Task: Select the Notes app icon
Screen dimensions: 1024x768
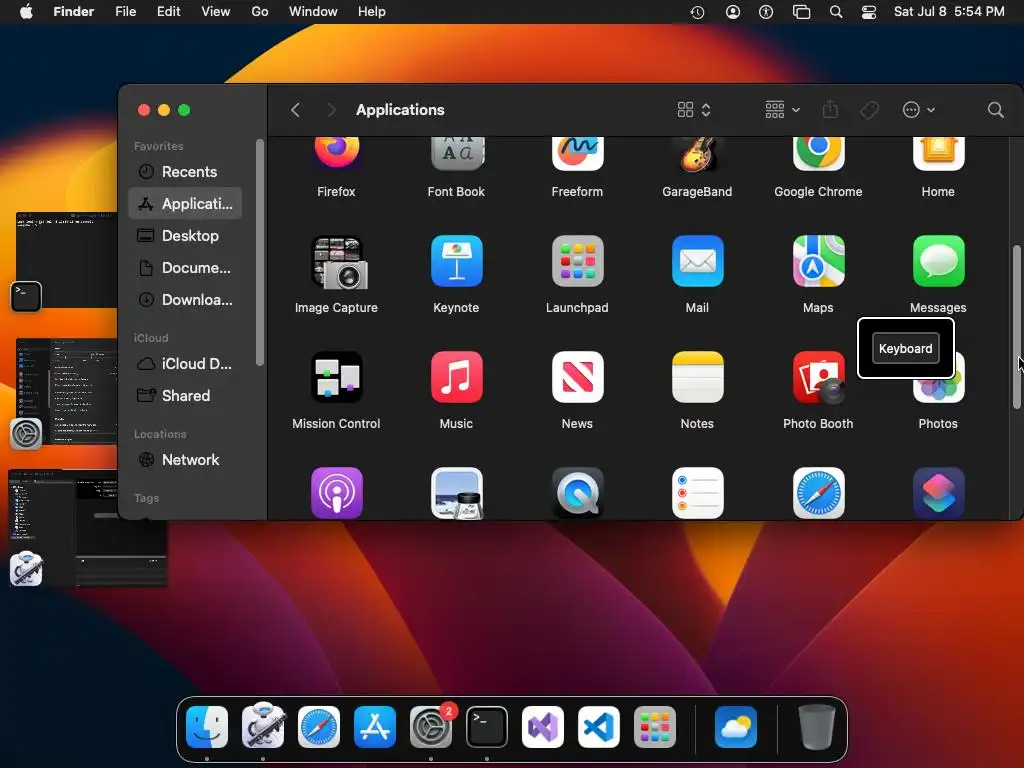Action: tap(697, 377)
